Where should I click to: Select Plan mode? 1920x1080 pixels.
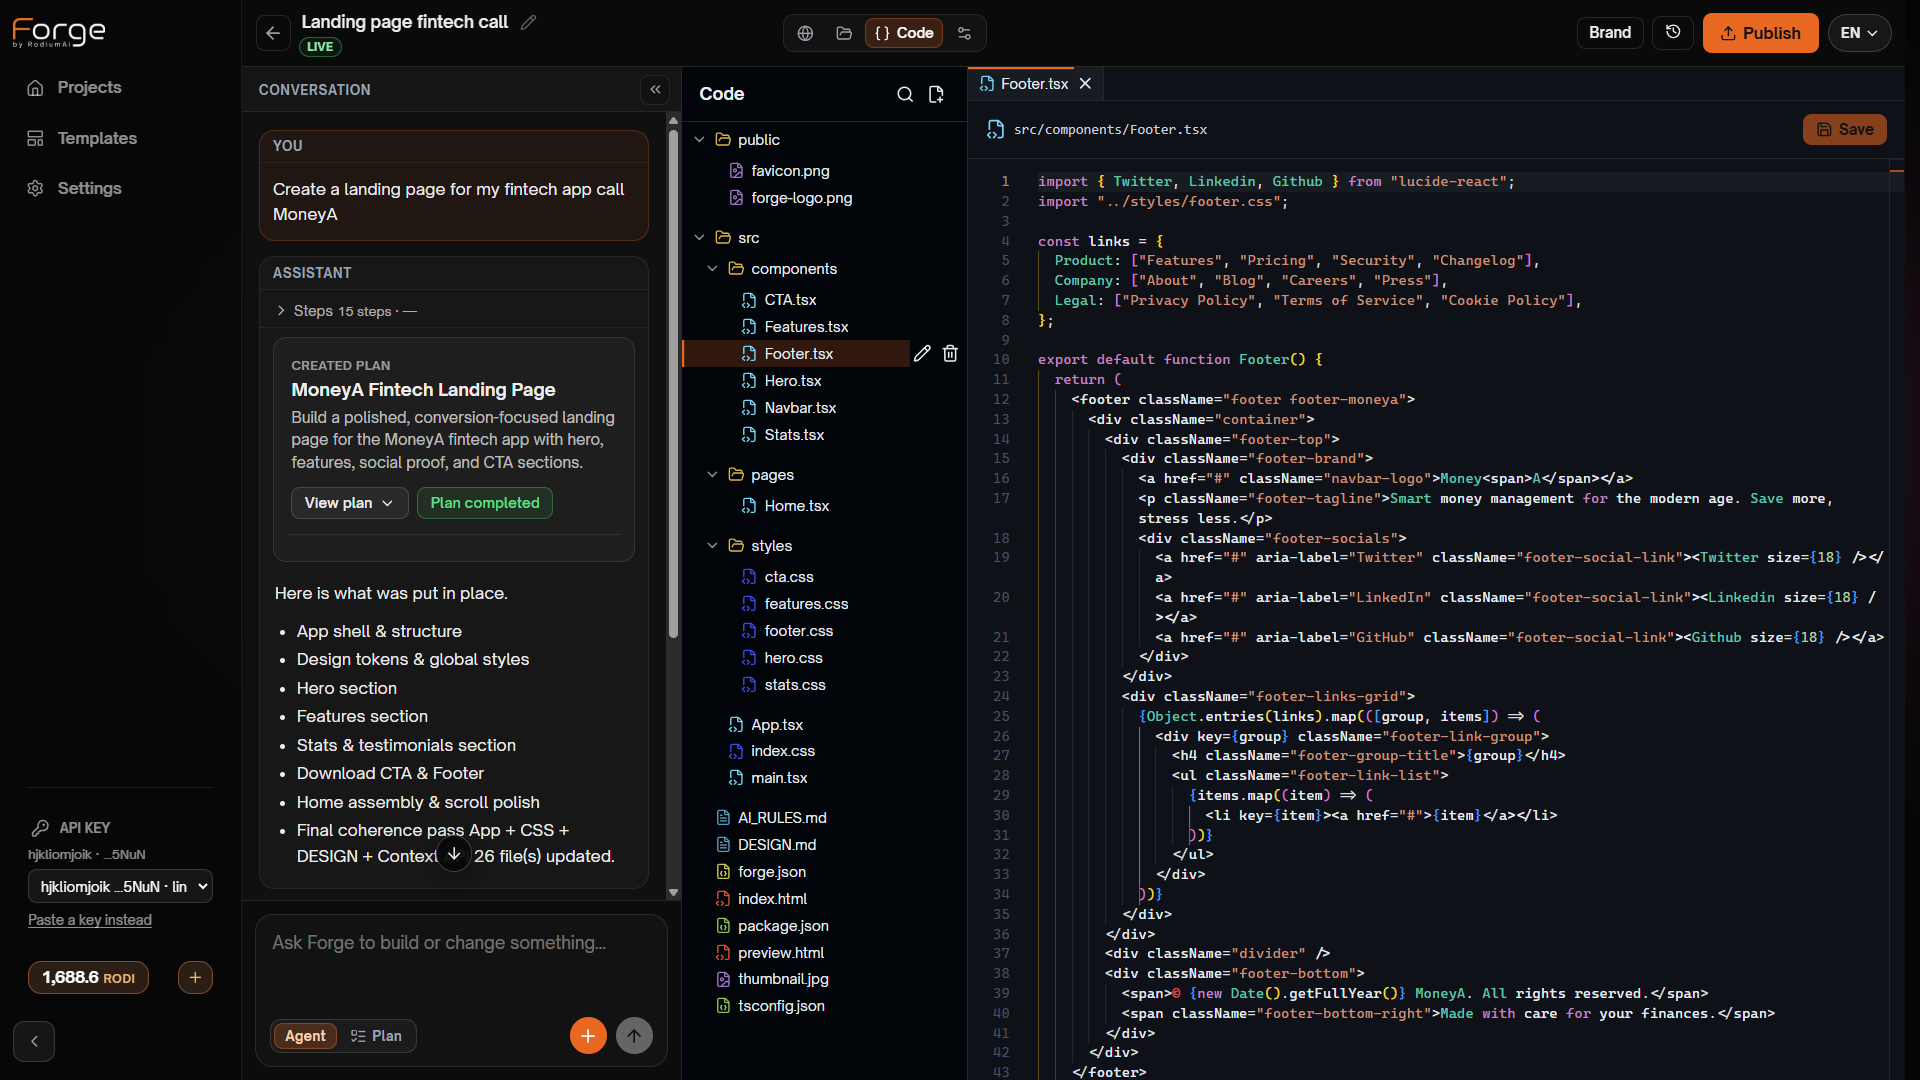pyautogui.click(x=376, y=1036)
